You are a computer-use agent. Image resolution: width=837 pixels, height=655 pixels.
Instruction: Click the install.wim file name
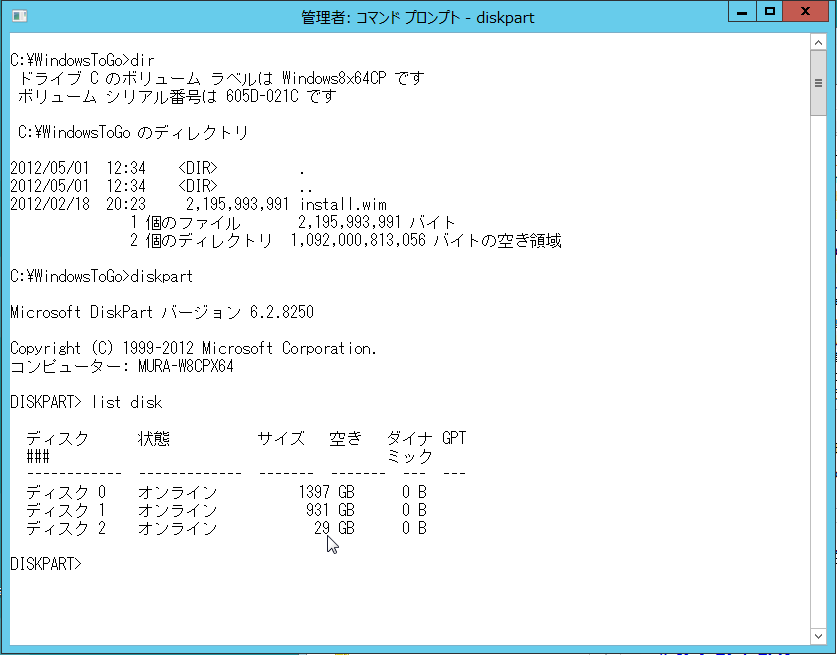point(343,204)
